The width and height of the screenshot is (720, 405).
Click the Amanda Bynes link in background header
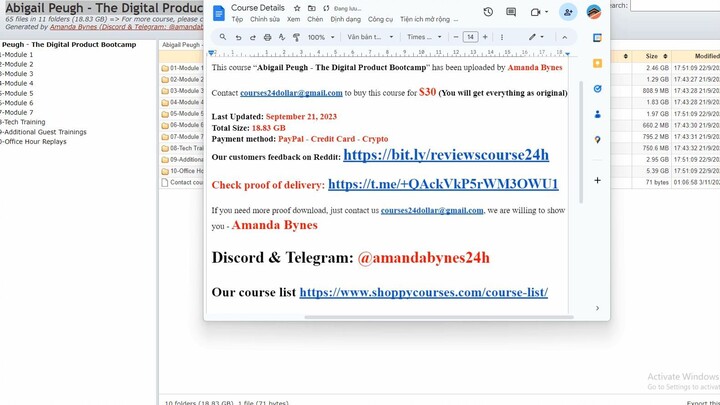126,27
